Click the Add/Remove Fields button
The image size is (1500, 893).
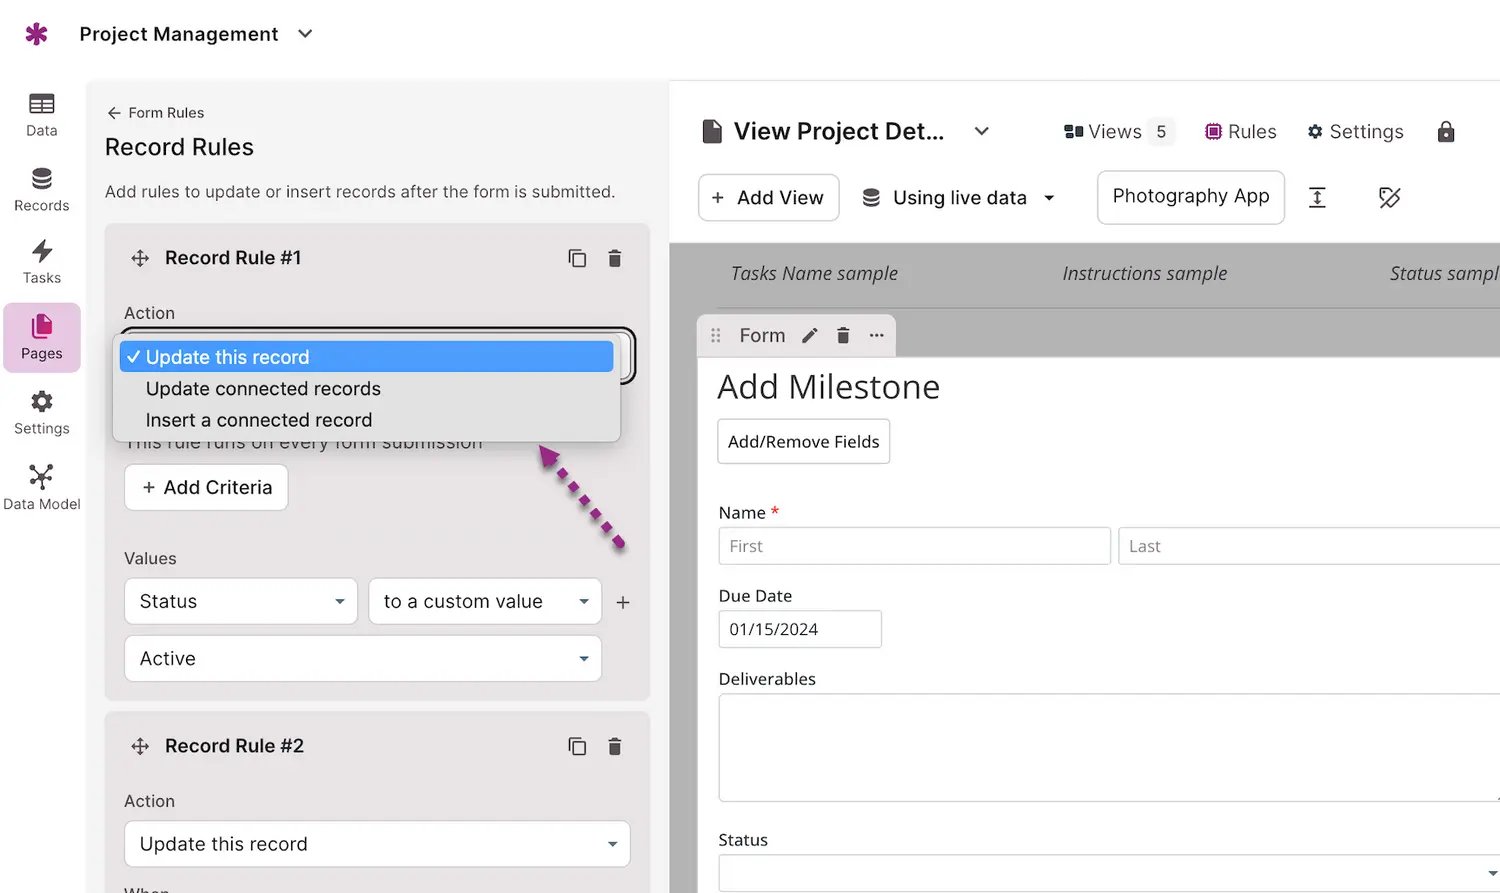click(803, 442)
